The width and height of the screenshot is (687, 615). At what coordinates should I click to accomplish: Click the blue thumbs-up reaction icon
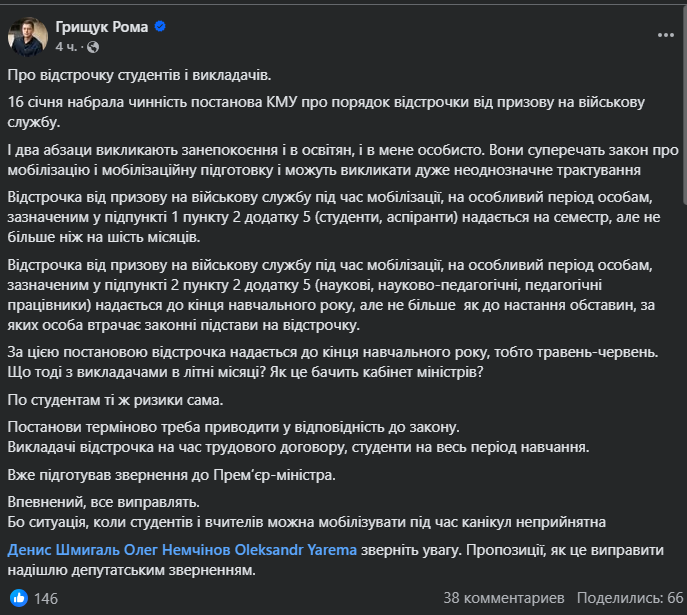point(18,598)
